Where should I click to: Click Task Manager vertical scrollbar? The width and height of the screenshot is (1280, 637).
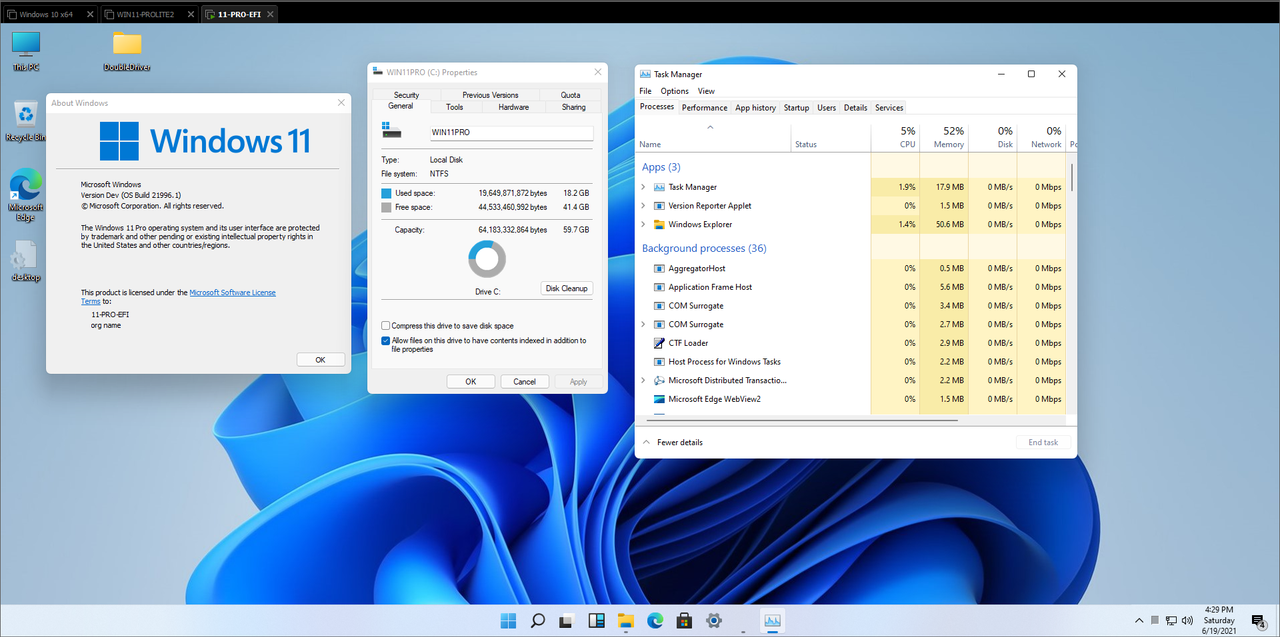1072,176
